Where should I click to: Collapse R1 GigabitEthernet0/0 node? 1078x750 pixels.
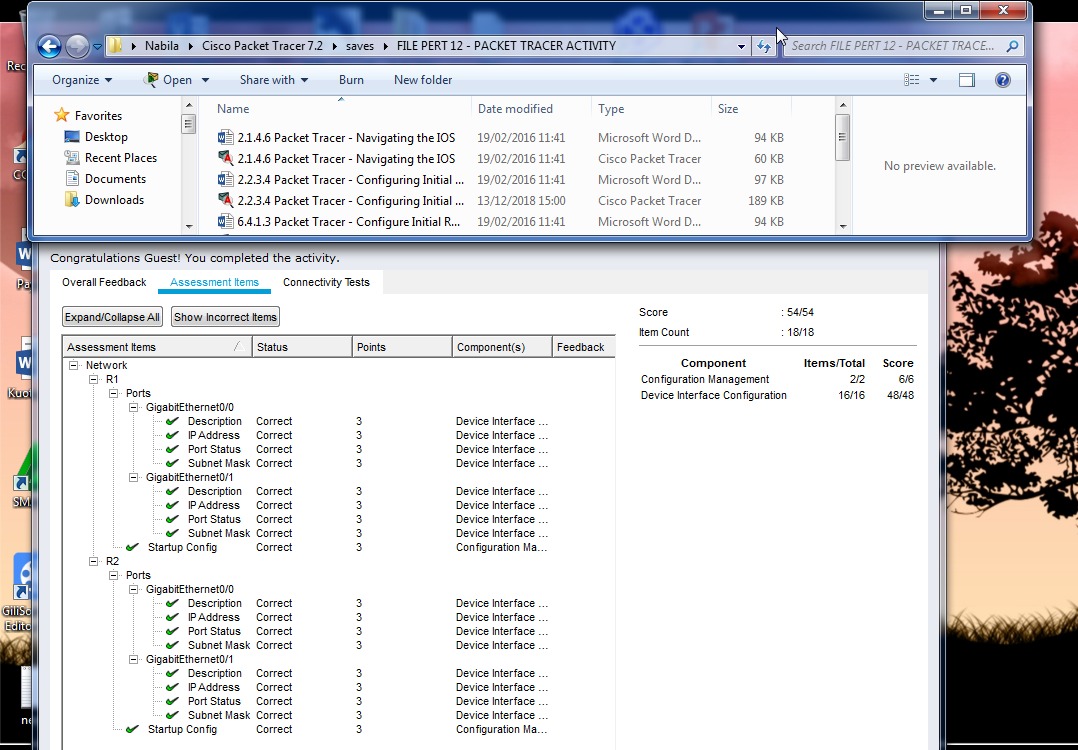click(x=133, y=407)
